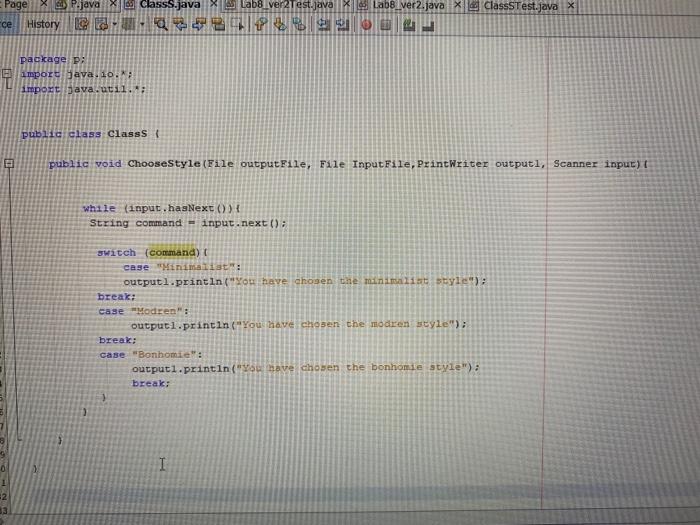700x525 pixels.
Task: Collapse the imports code fold marker
Action: tap(7, 73)
